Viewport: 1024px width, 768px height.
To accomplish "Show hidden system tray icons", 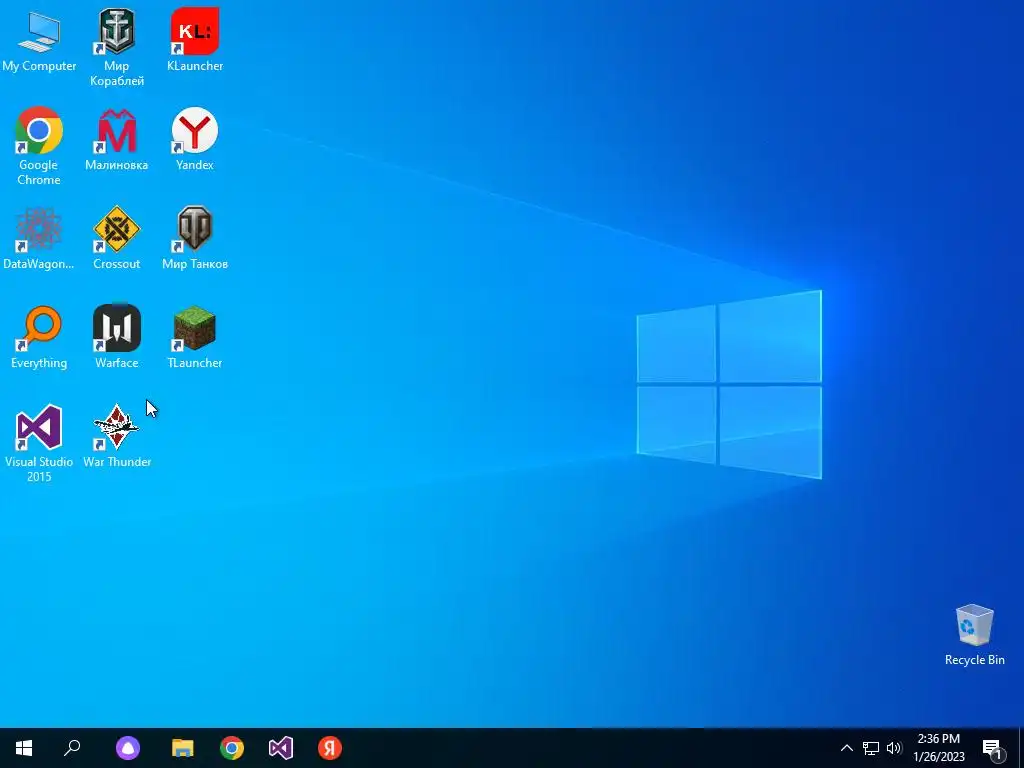I will click(x=846, y=748).
